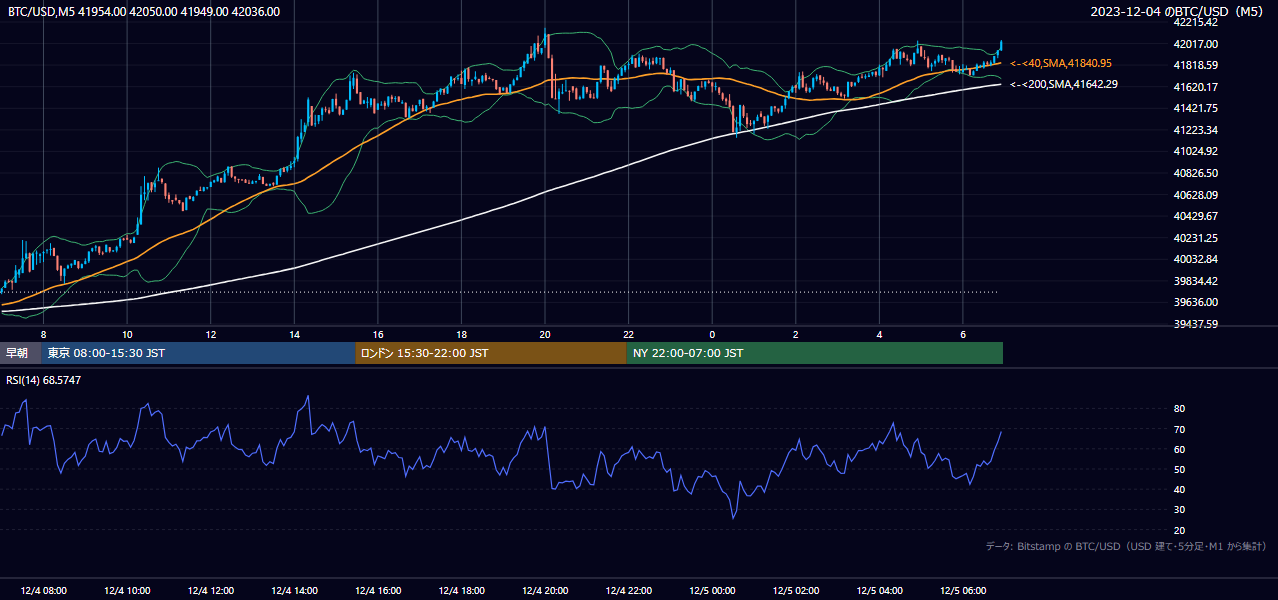Click price axis value 41223.34
Screen dimensions: 1278x600
pos(1197,130)
